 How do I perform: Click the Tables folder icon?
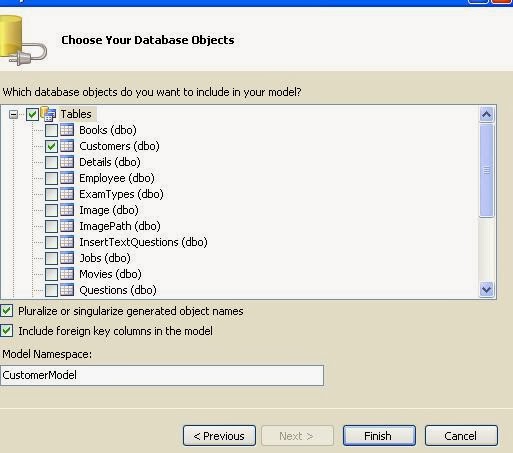pos(48,114)
